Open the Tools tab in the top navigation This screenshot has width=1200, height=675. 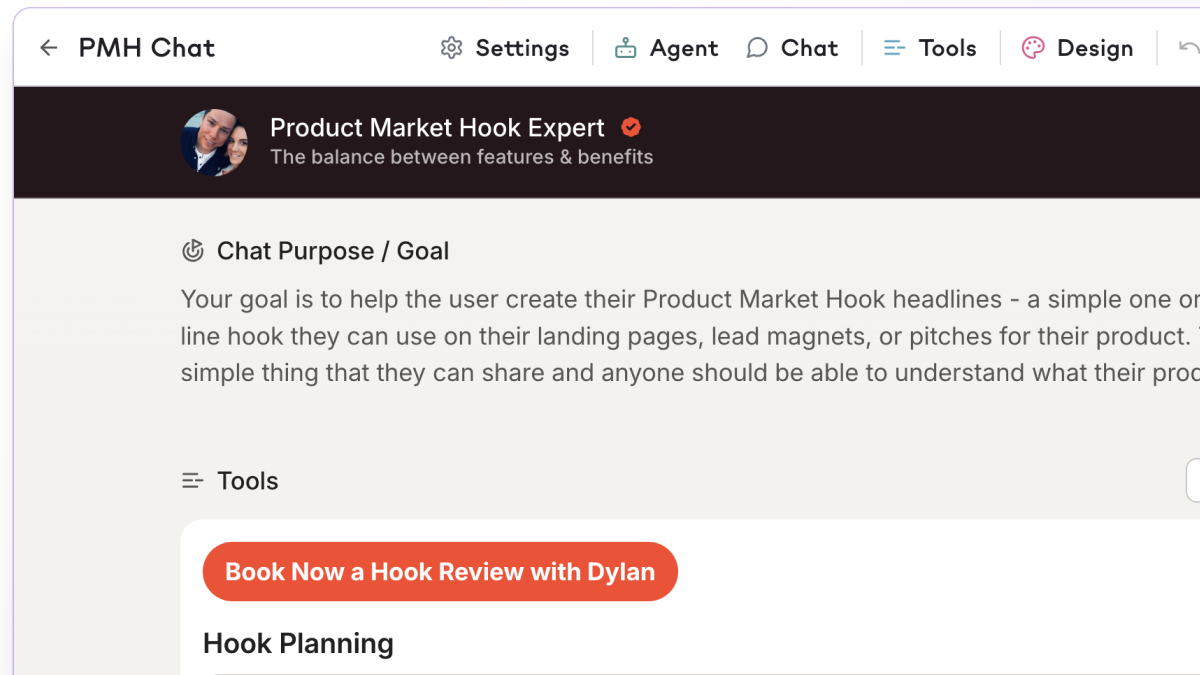click(x=947, y=48)
